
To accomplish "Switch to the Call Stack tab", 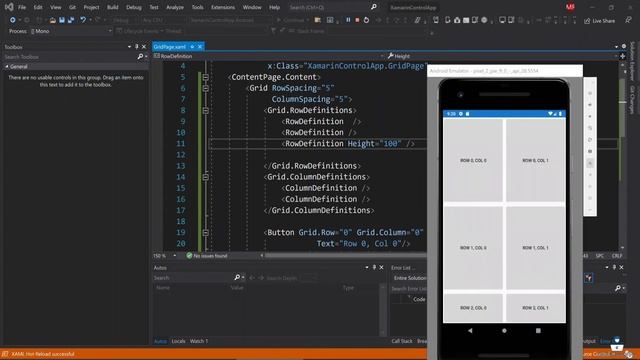I will (x=402, y=341).
